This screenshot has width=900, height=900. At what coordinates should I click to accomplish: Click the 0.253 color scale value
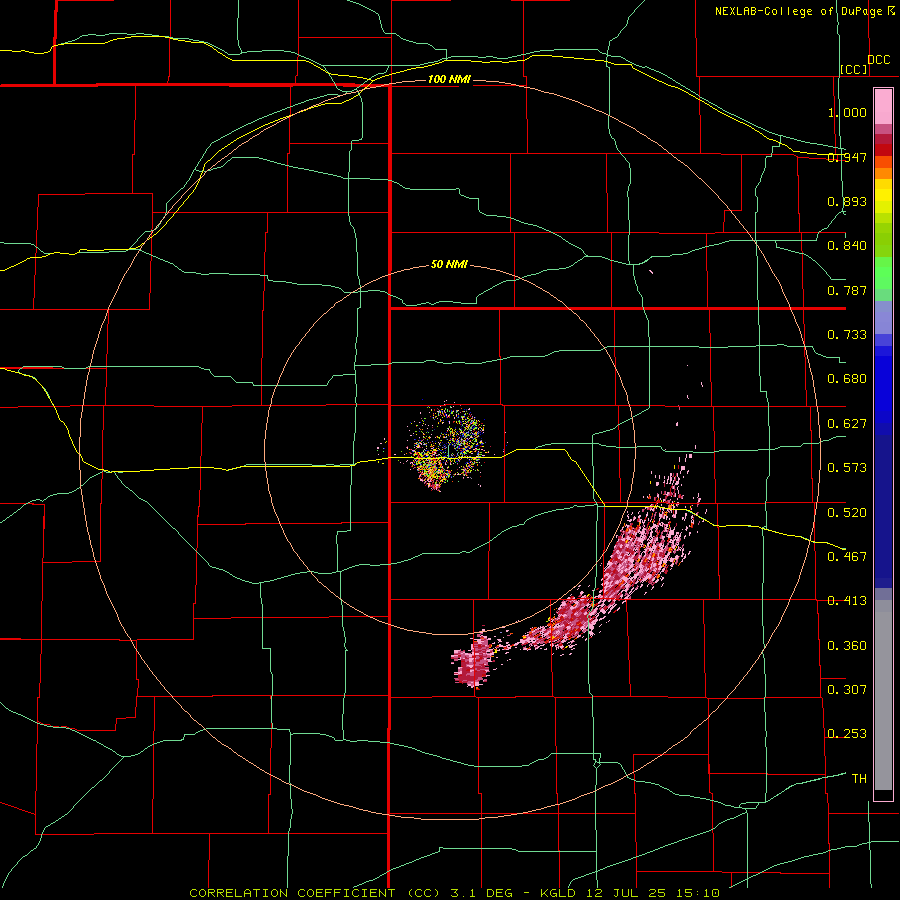pos(847,734)
